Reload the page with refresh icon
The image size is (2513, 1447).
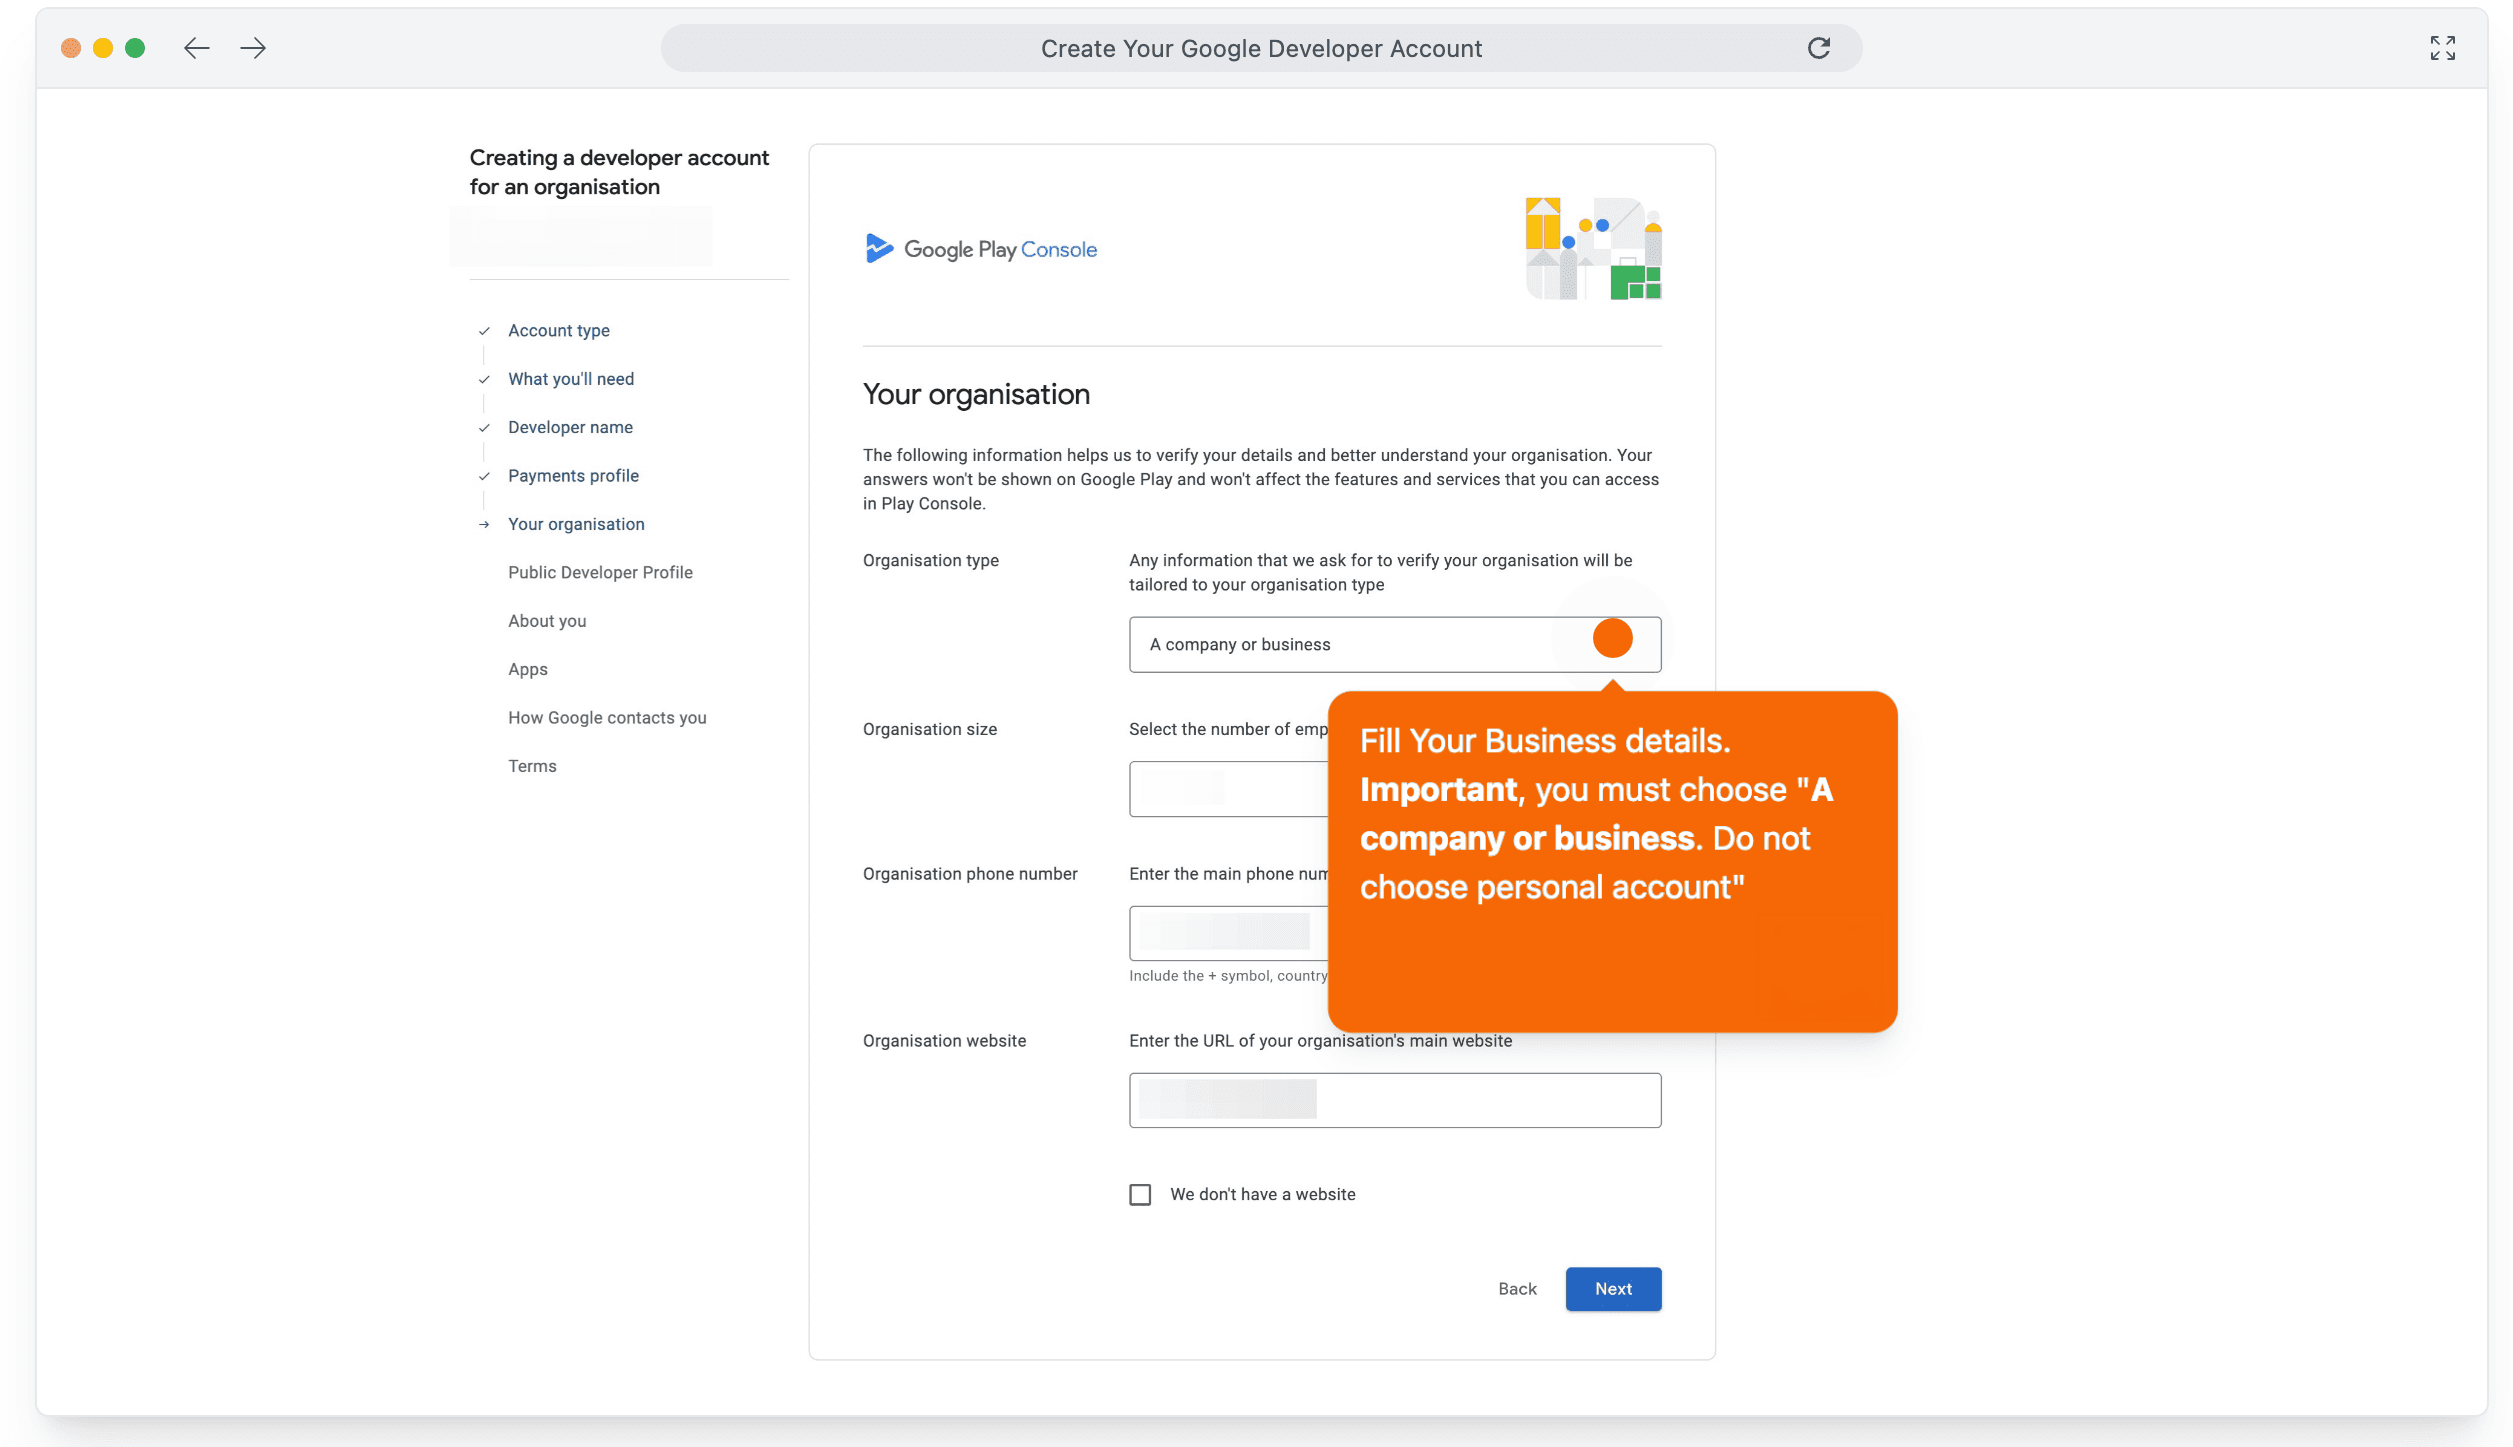click(1818, 48)
